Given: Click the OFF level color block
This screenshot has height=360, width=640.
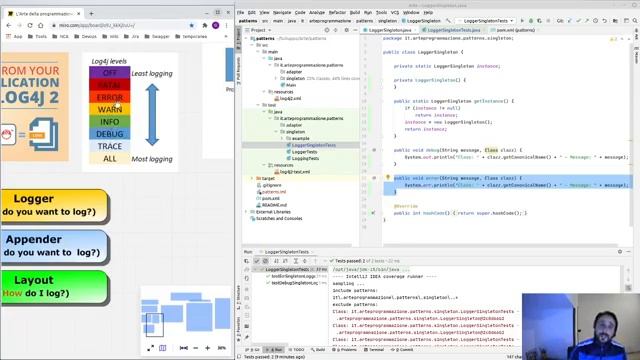Looking at the screenshot, I should coord(109,73).
